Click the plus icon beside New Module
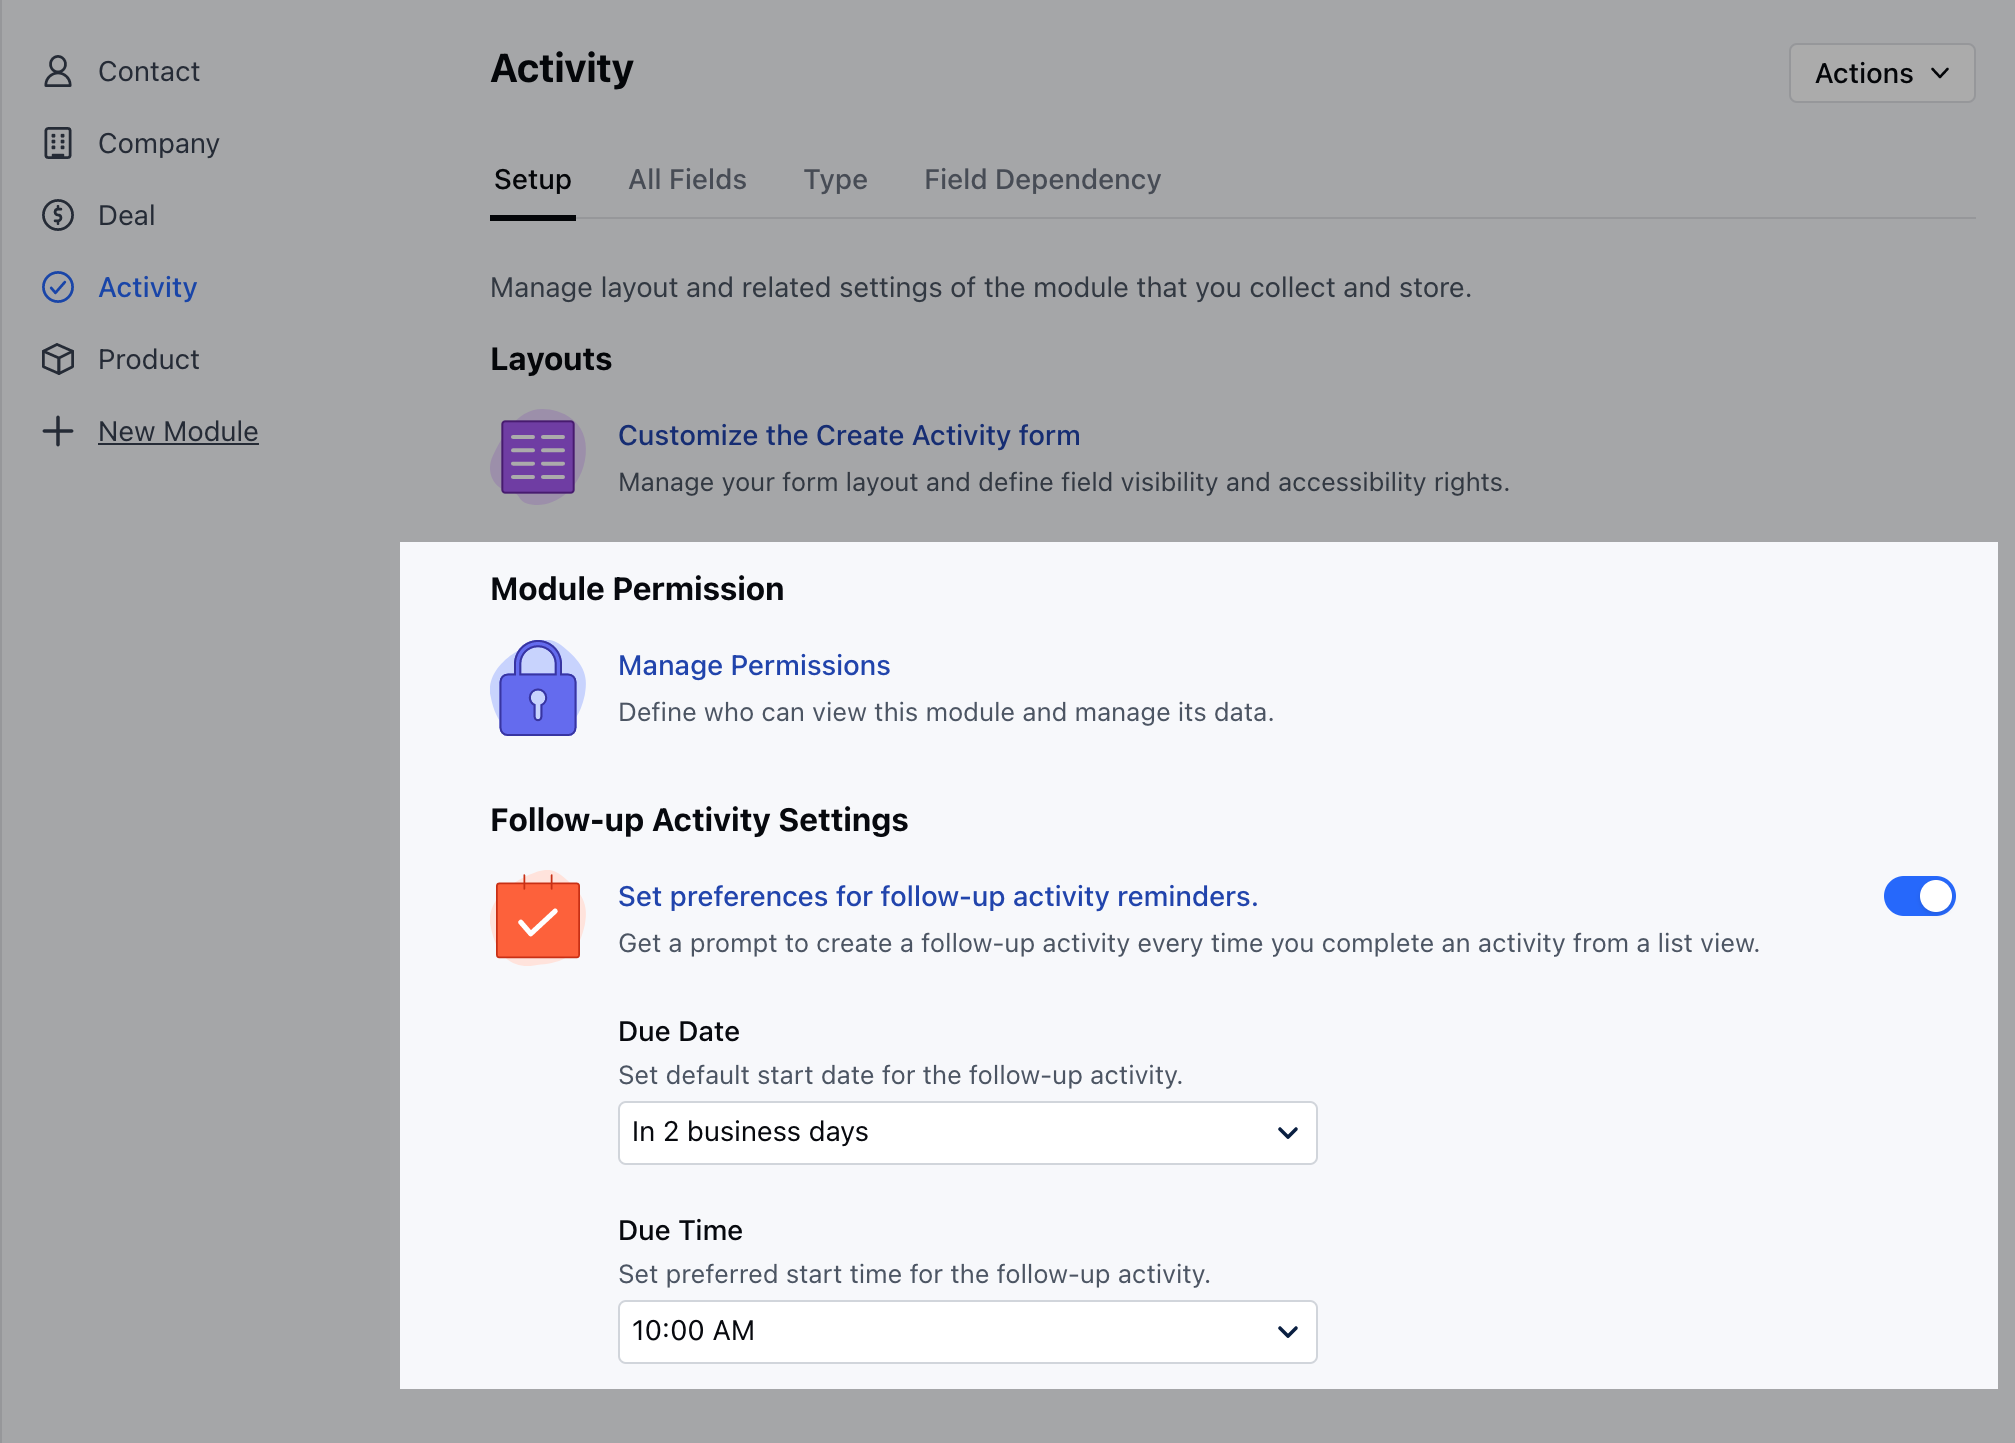Image resolution: width=2015 pixels, height=1443 pixels. tap(58, 431)
